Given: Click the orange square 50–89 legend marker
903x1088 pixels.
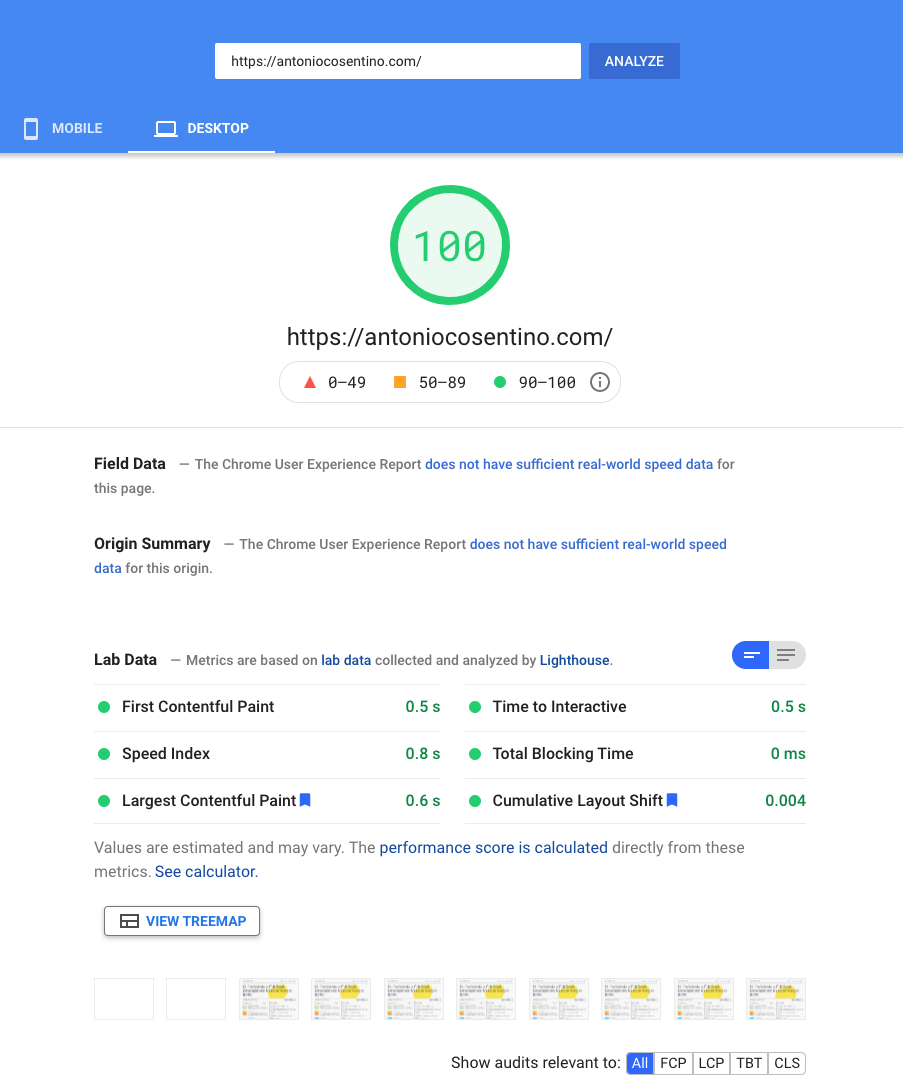Looking at the screenshot, I should pos(400,382).
